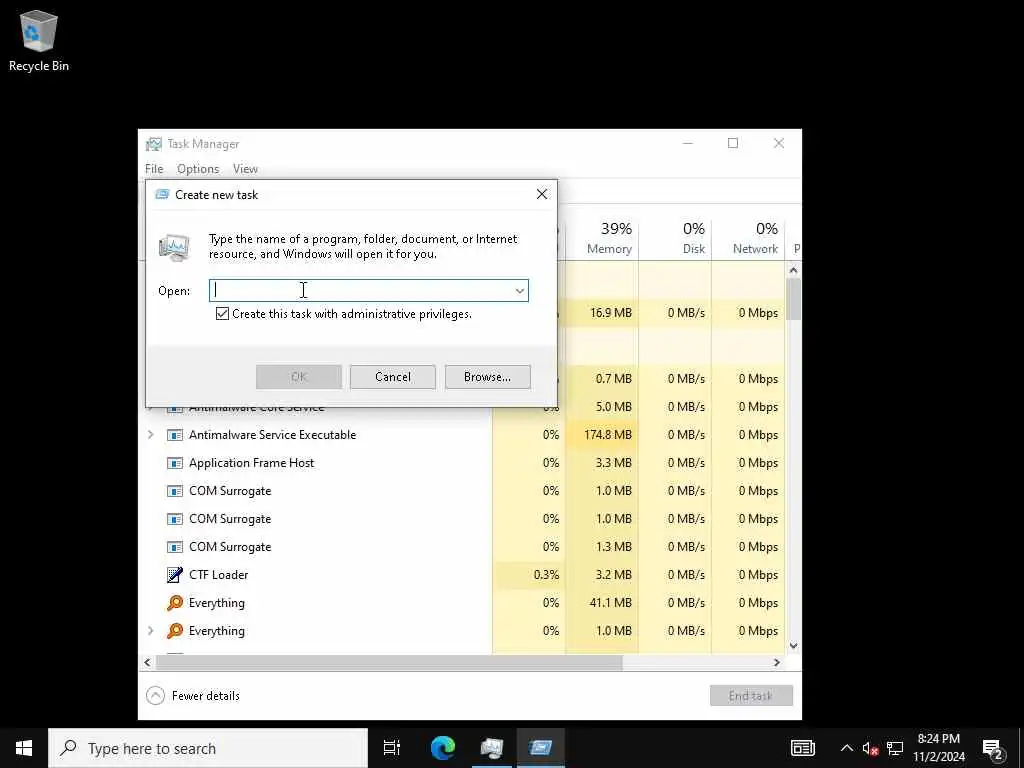
Task: Click the 41.1 MB memory value
Action: (x=611, y=603)
